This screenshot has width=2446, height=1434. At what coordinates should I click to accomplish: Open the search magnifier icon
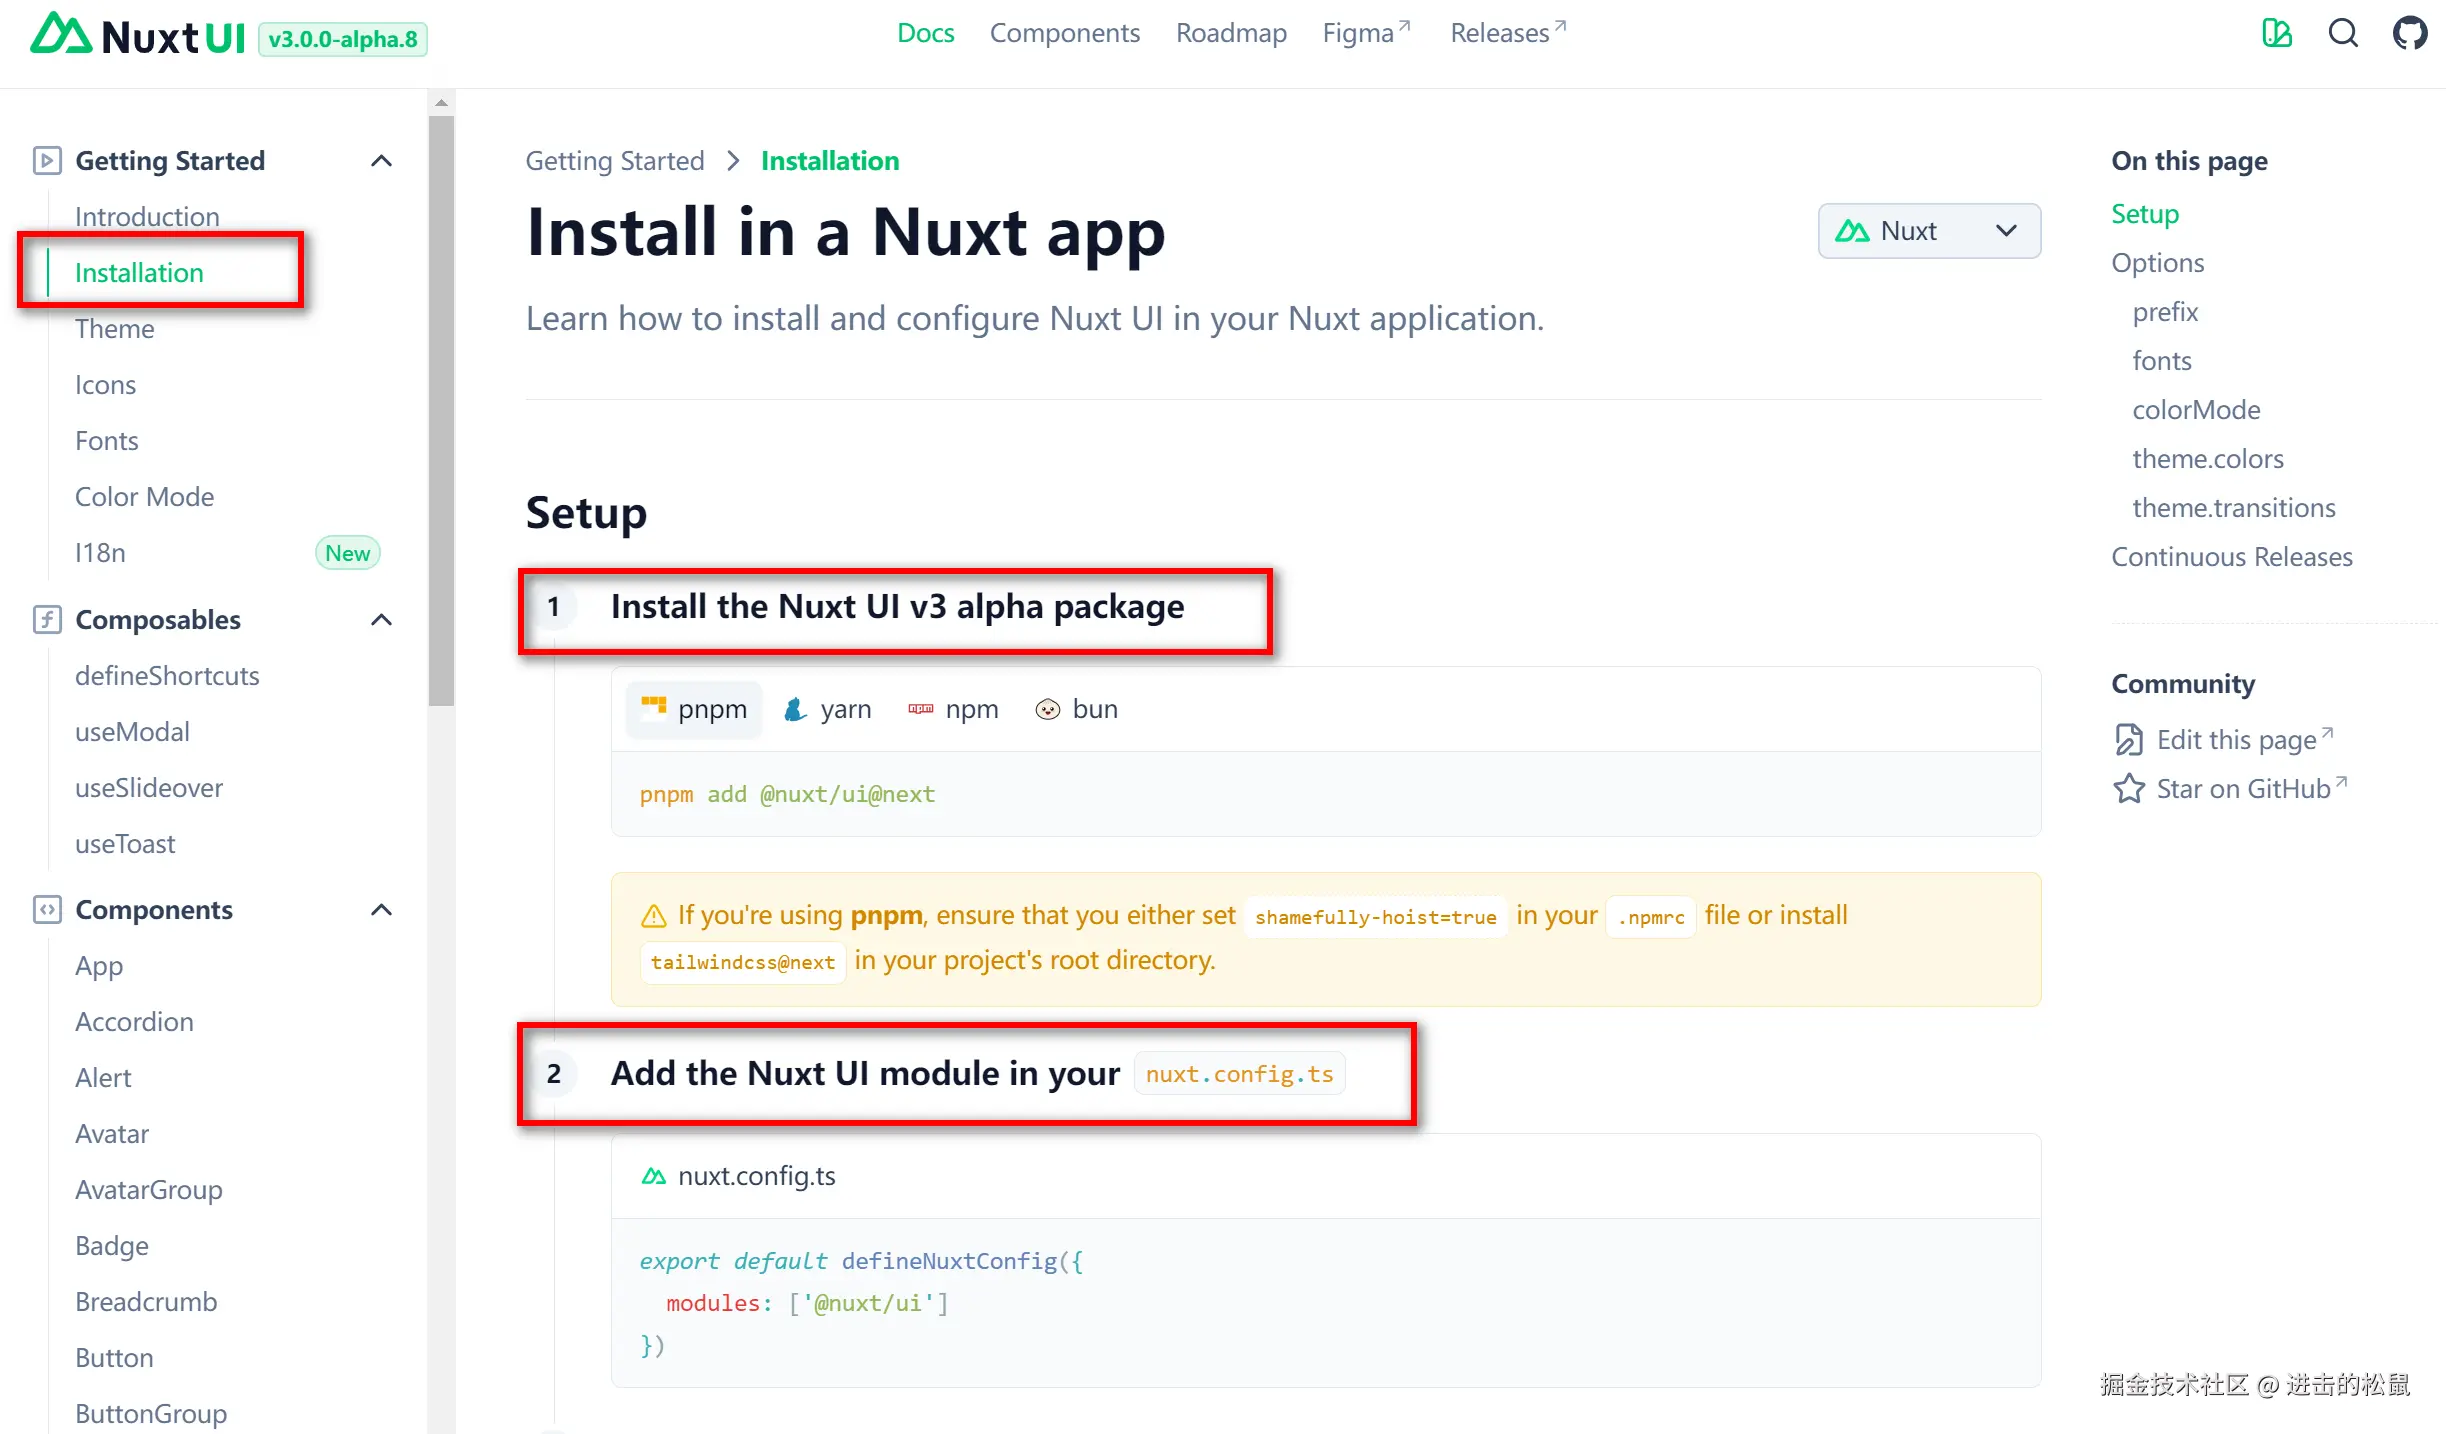[2343, 34]
